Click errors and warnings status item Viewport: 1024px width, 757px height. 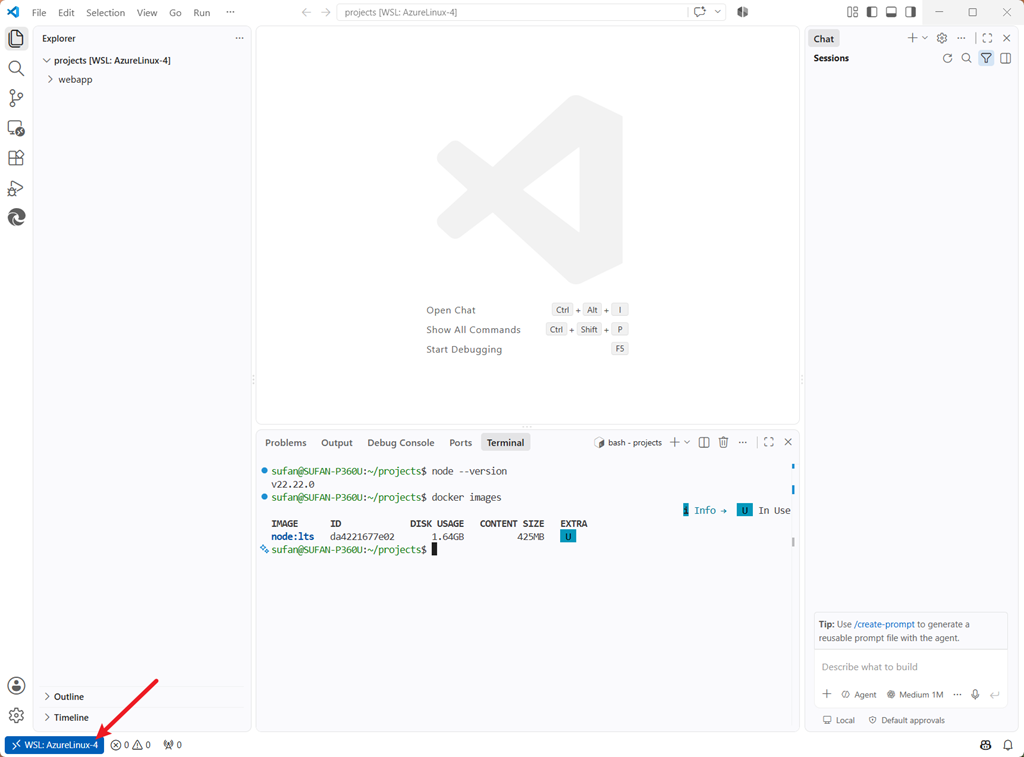pyautogui.click(x=131, y=745)
